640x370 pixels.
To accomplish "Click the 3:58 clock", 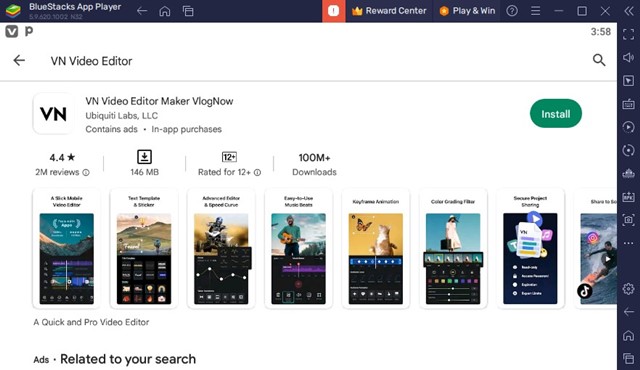I will pyautogui.click(x=600, y=32).
